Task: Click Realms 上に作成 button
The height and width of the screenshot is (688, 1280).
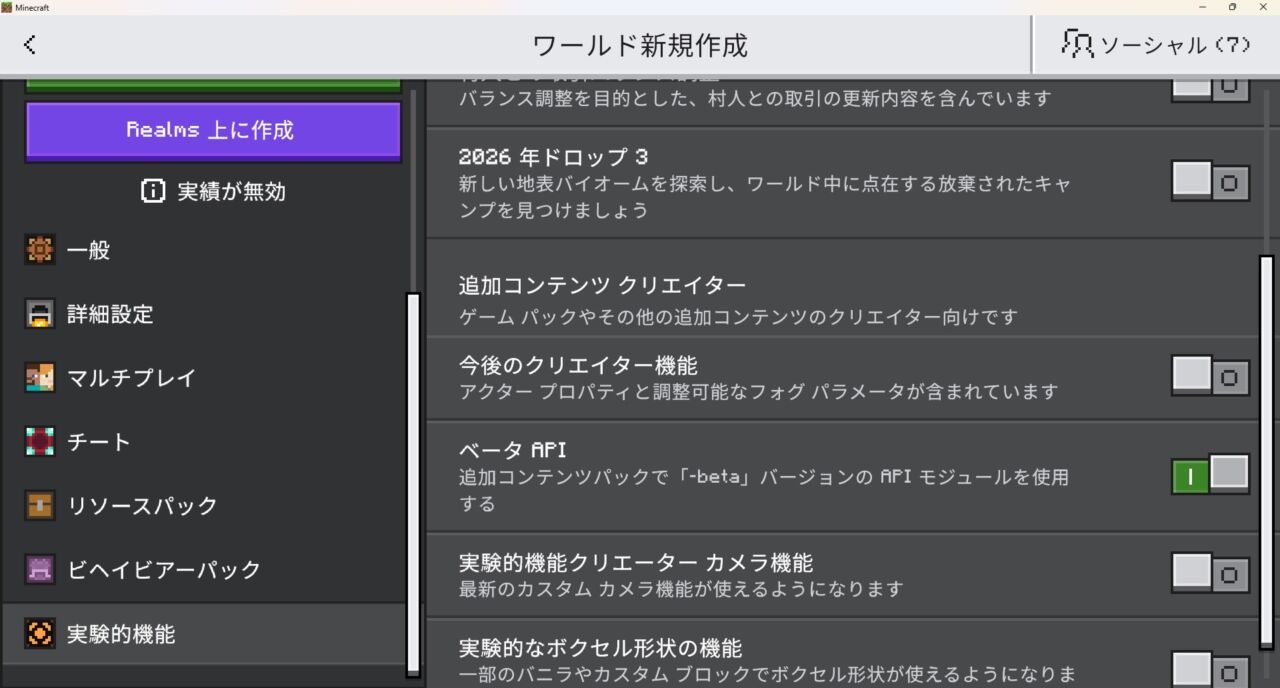Action: point(213,131)
